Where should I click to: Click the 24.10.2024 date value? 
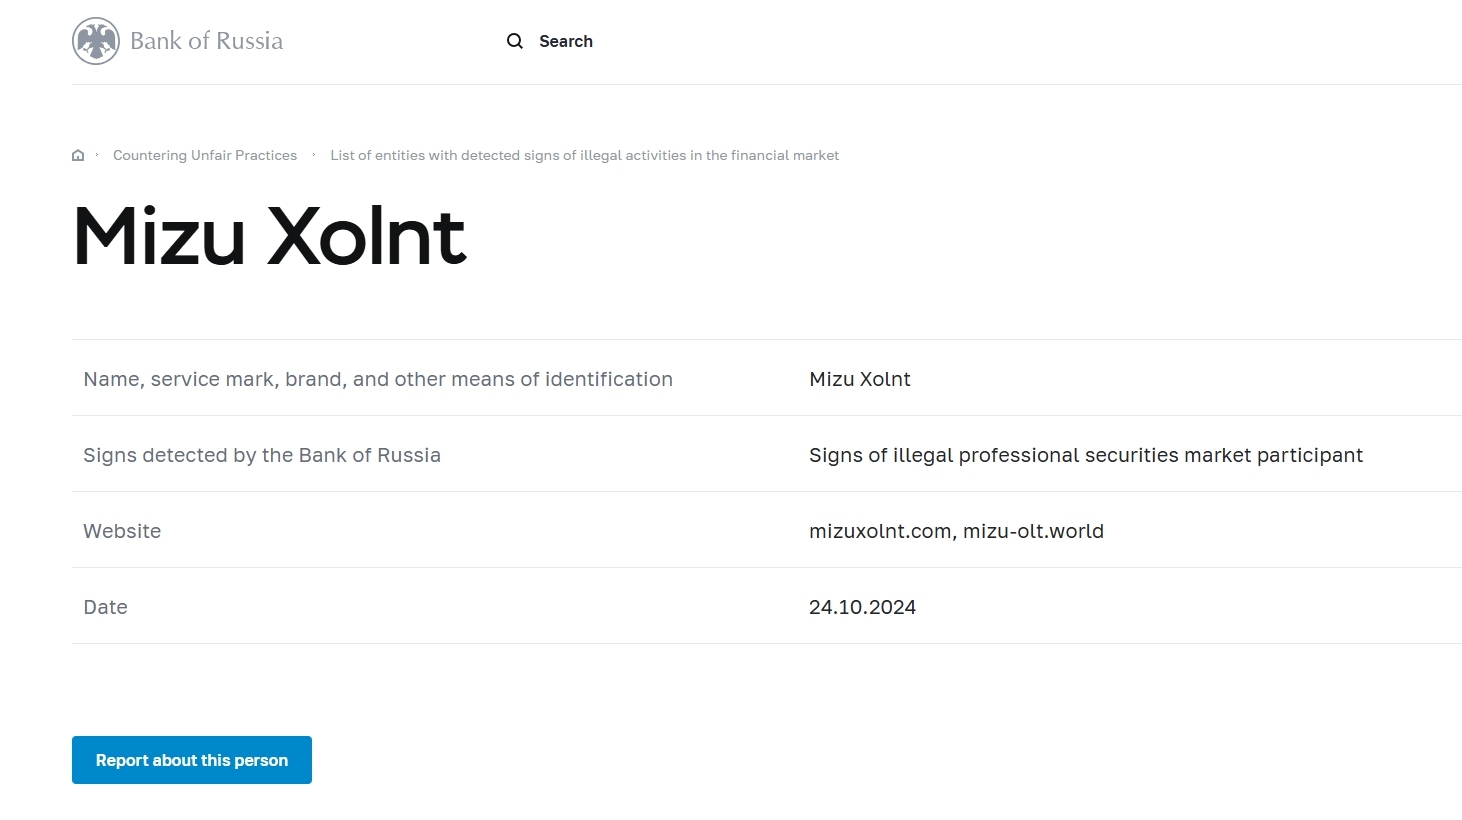point(862,607)
